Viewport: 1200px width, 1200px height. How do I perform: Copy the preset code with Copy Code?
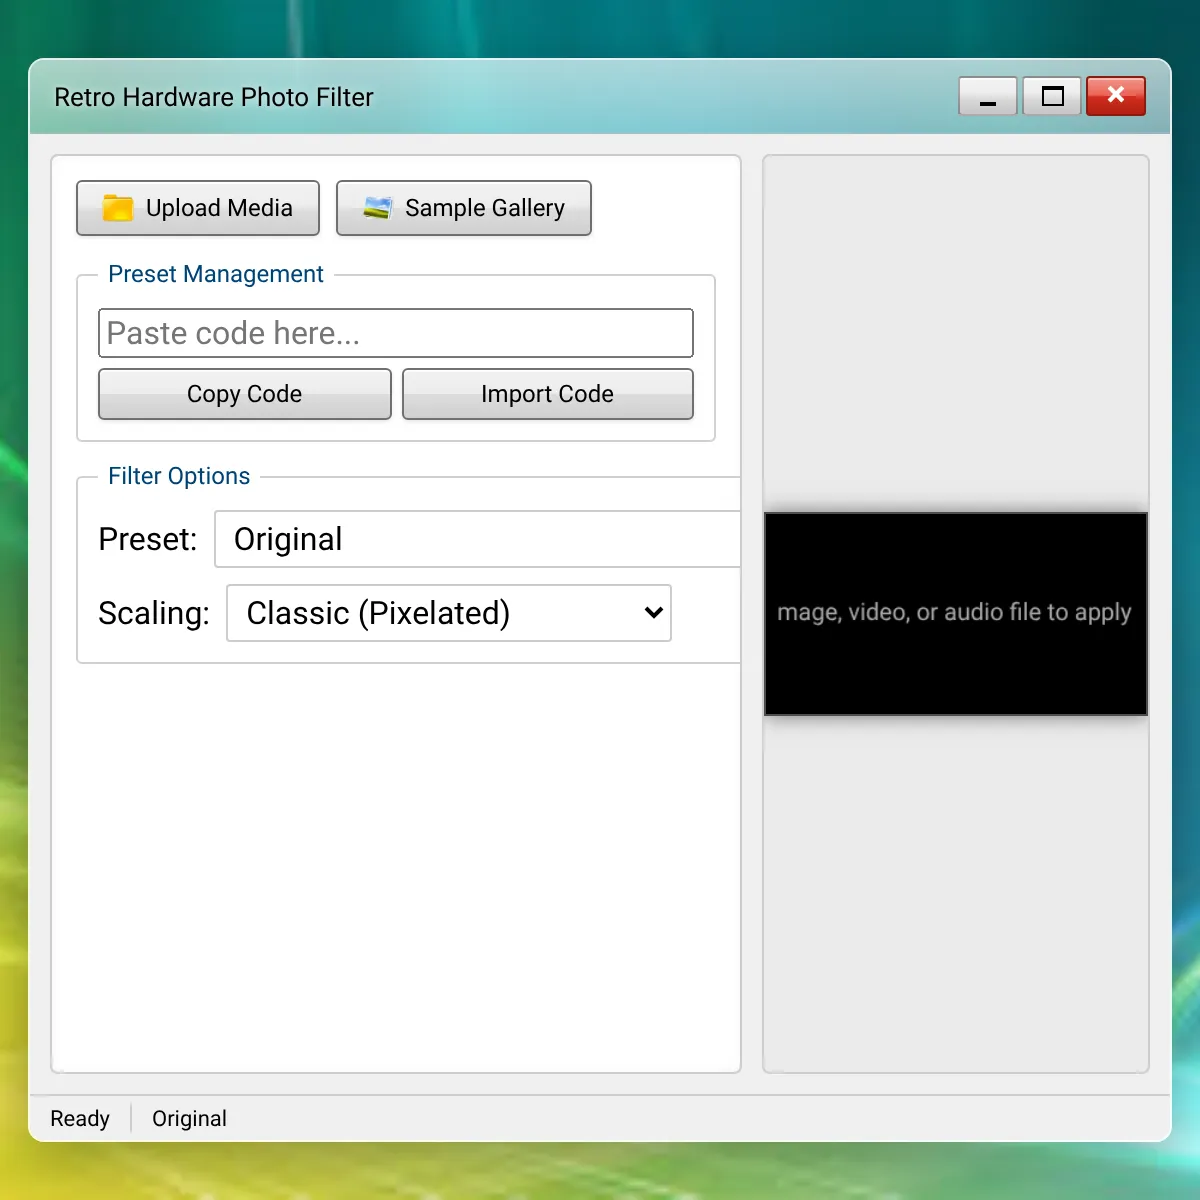(x=245, y=394)
